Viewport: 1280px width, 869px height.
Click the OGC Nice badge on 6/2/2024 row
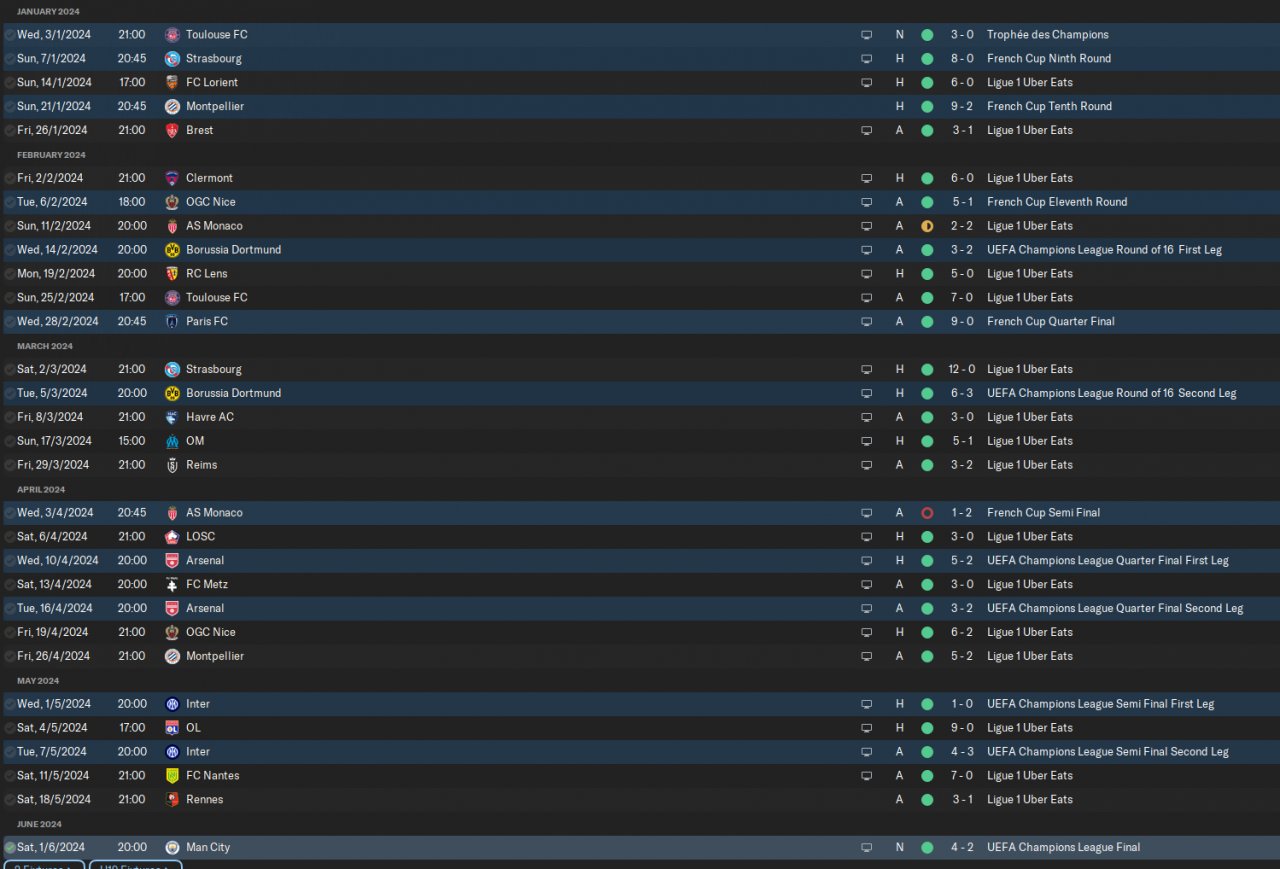click(x=172, y=202)
